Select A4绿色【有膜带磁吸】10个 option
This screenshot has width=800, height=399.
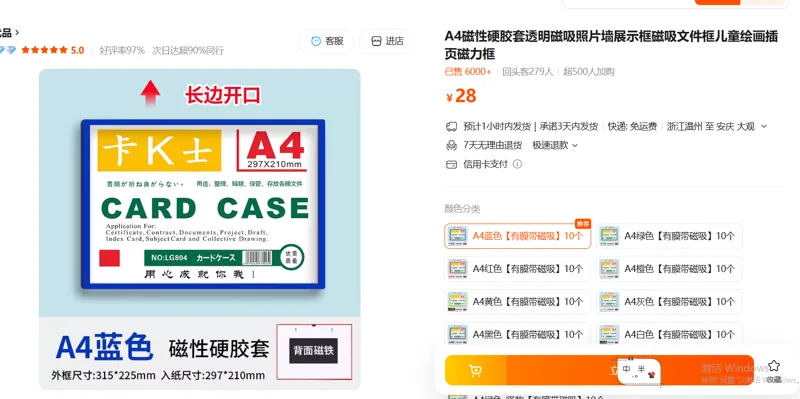(x=669, y=236)
